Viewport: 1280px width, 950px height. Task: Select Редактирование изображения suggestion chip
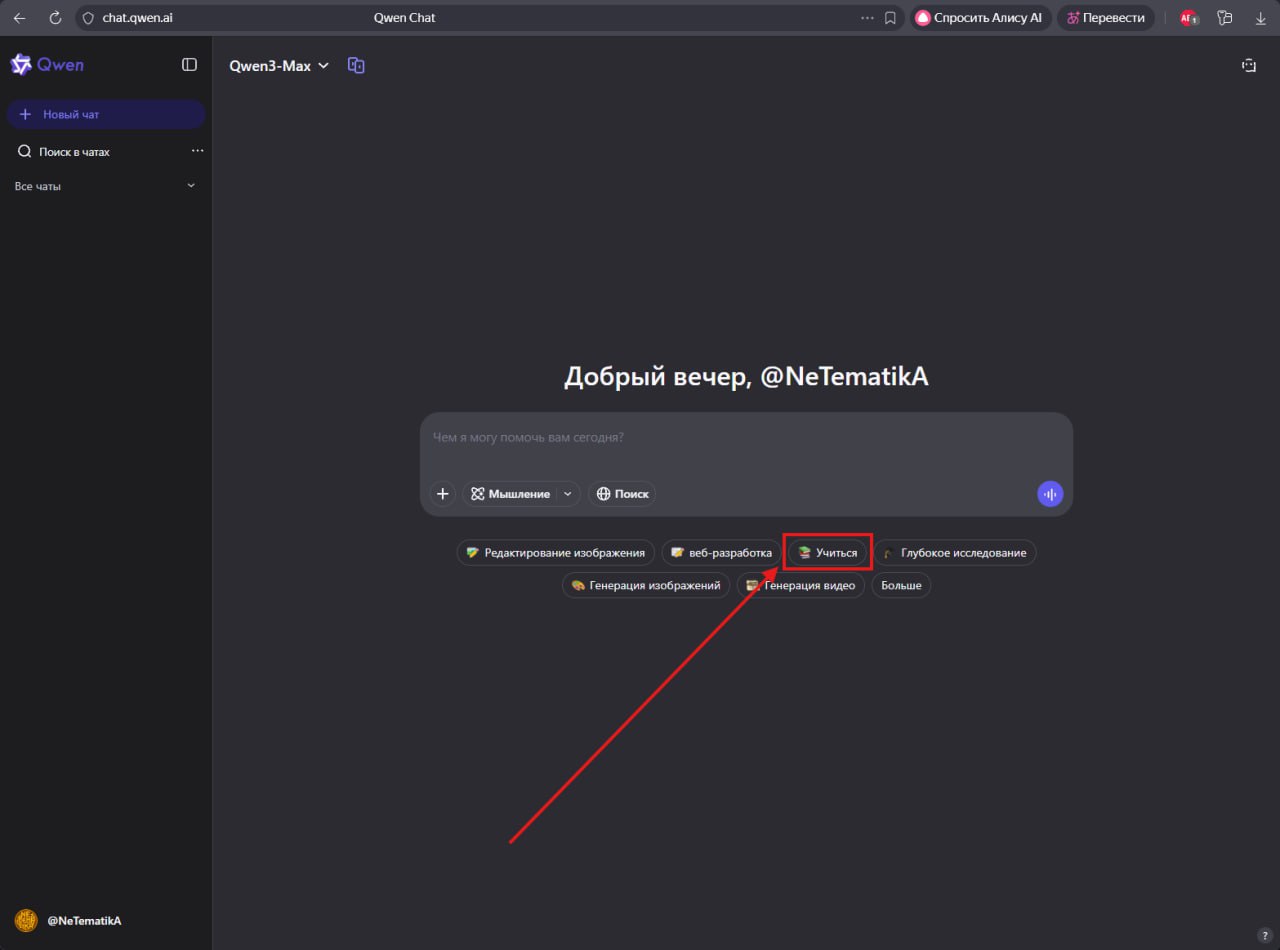556,553
